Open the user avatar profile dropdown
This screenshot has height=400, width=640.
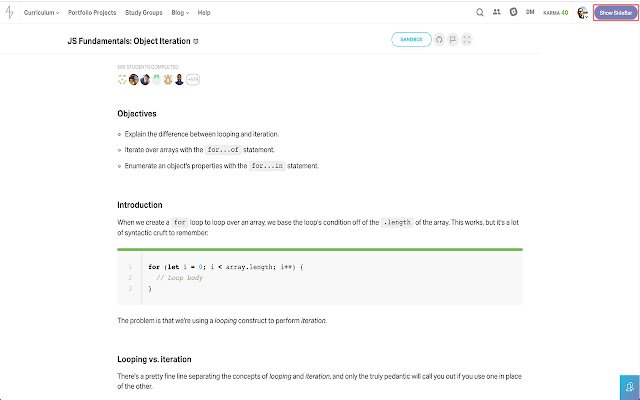584,13
